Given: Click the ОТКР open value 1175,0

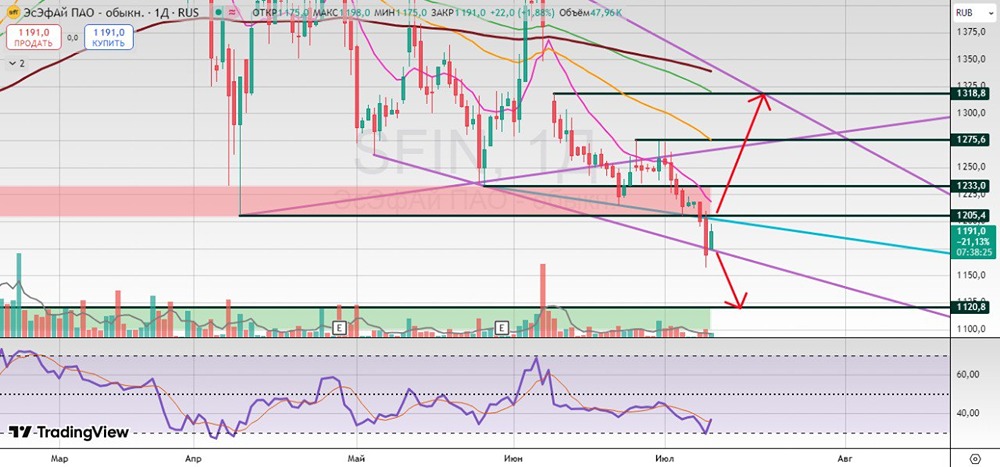Looking at the screenshot, I should click(293, 13).
